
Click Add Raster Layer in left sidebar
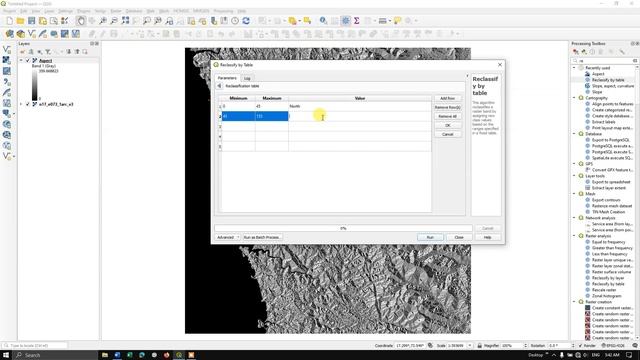tap(7, 60)
